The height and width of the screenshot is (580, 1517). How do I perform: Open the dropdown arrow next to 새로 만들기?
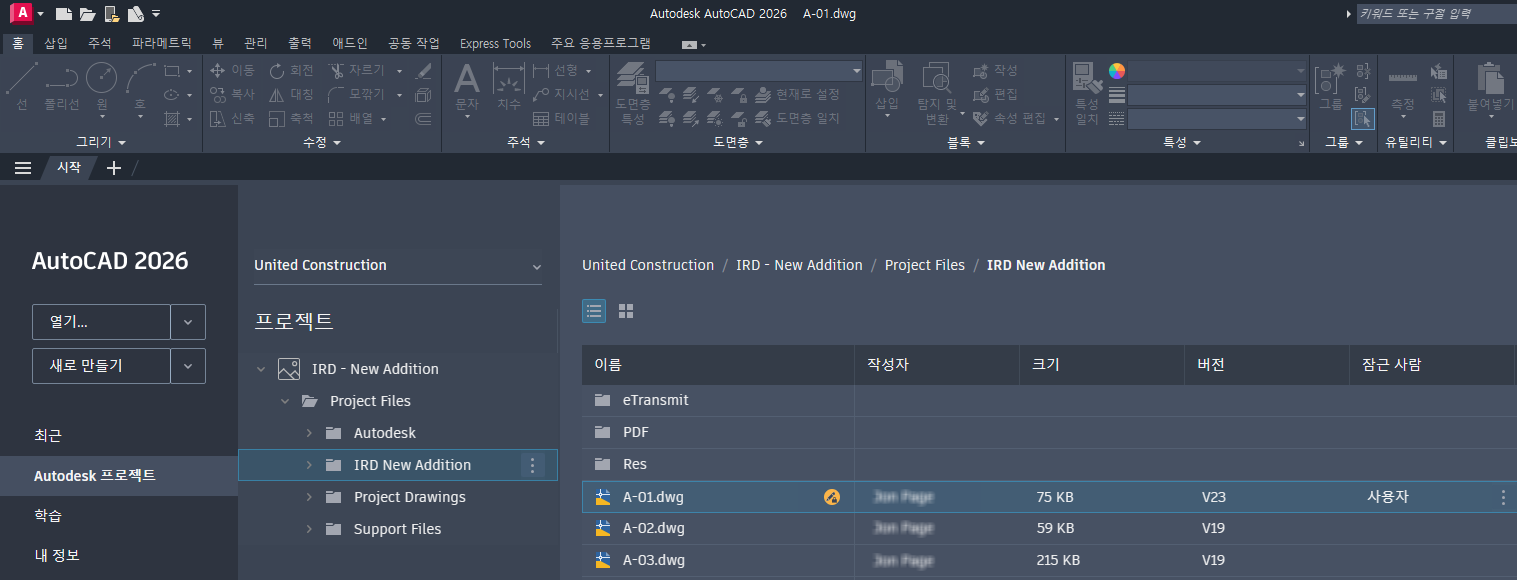188,366
